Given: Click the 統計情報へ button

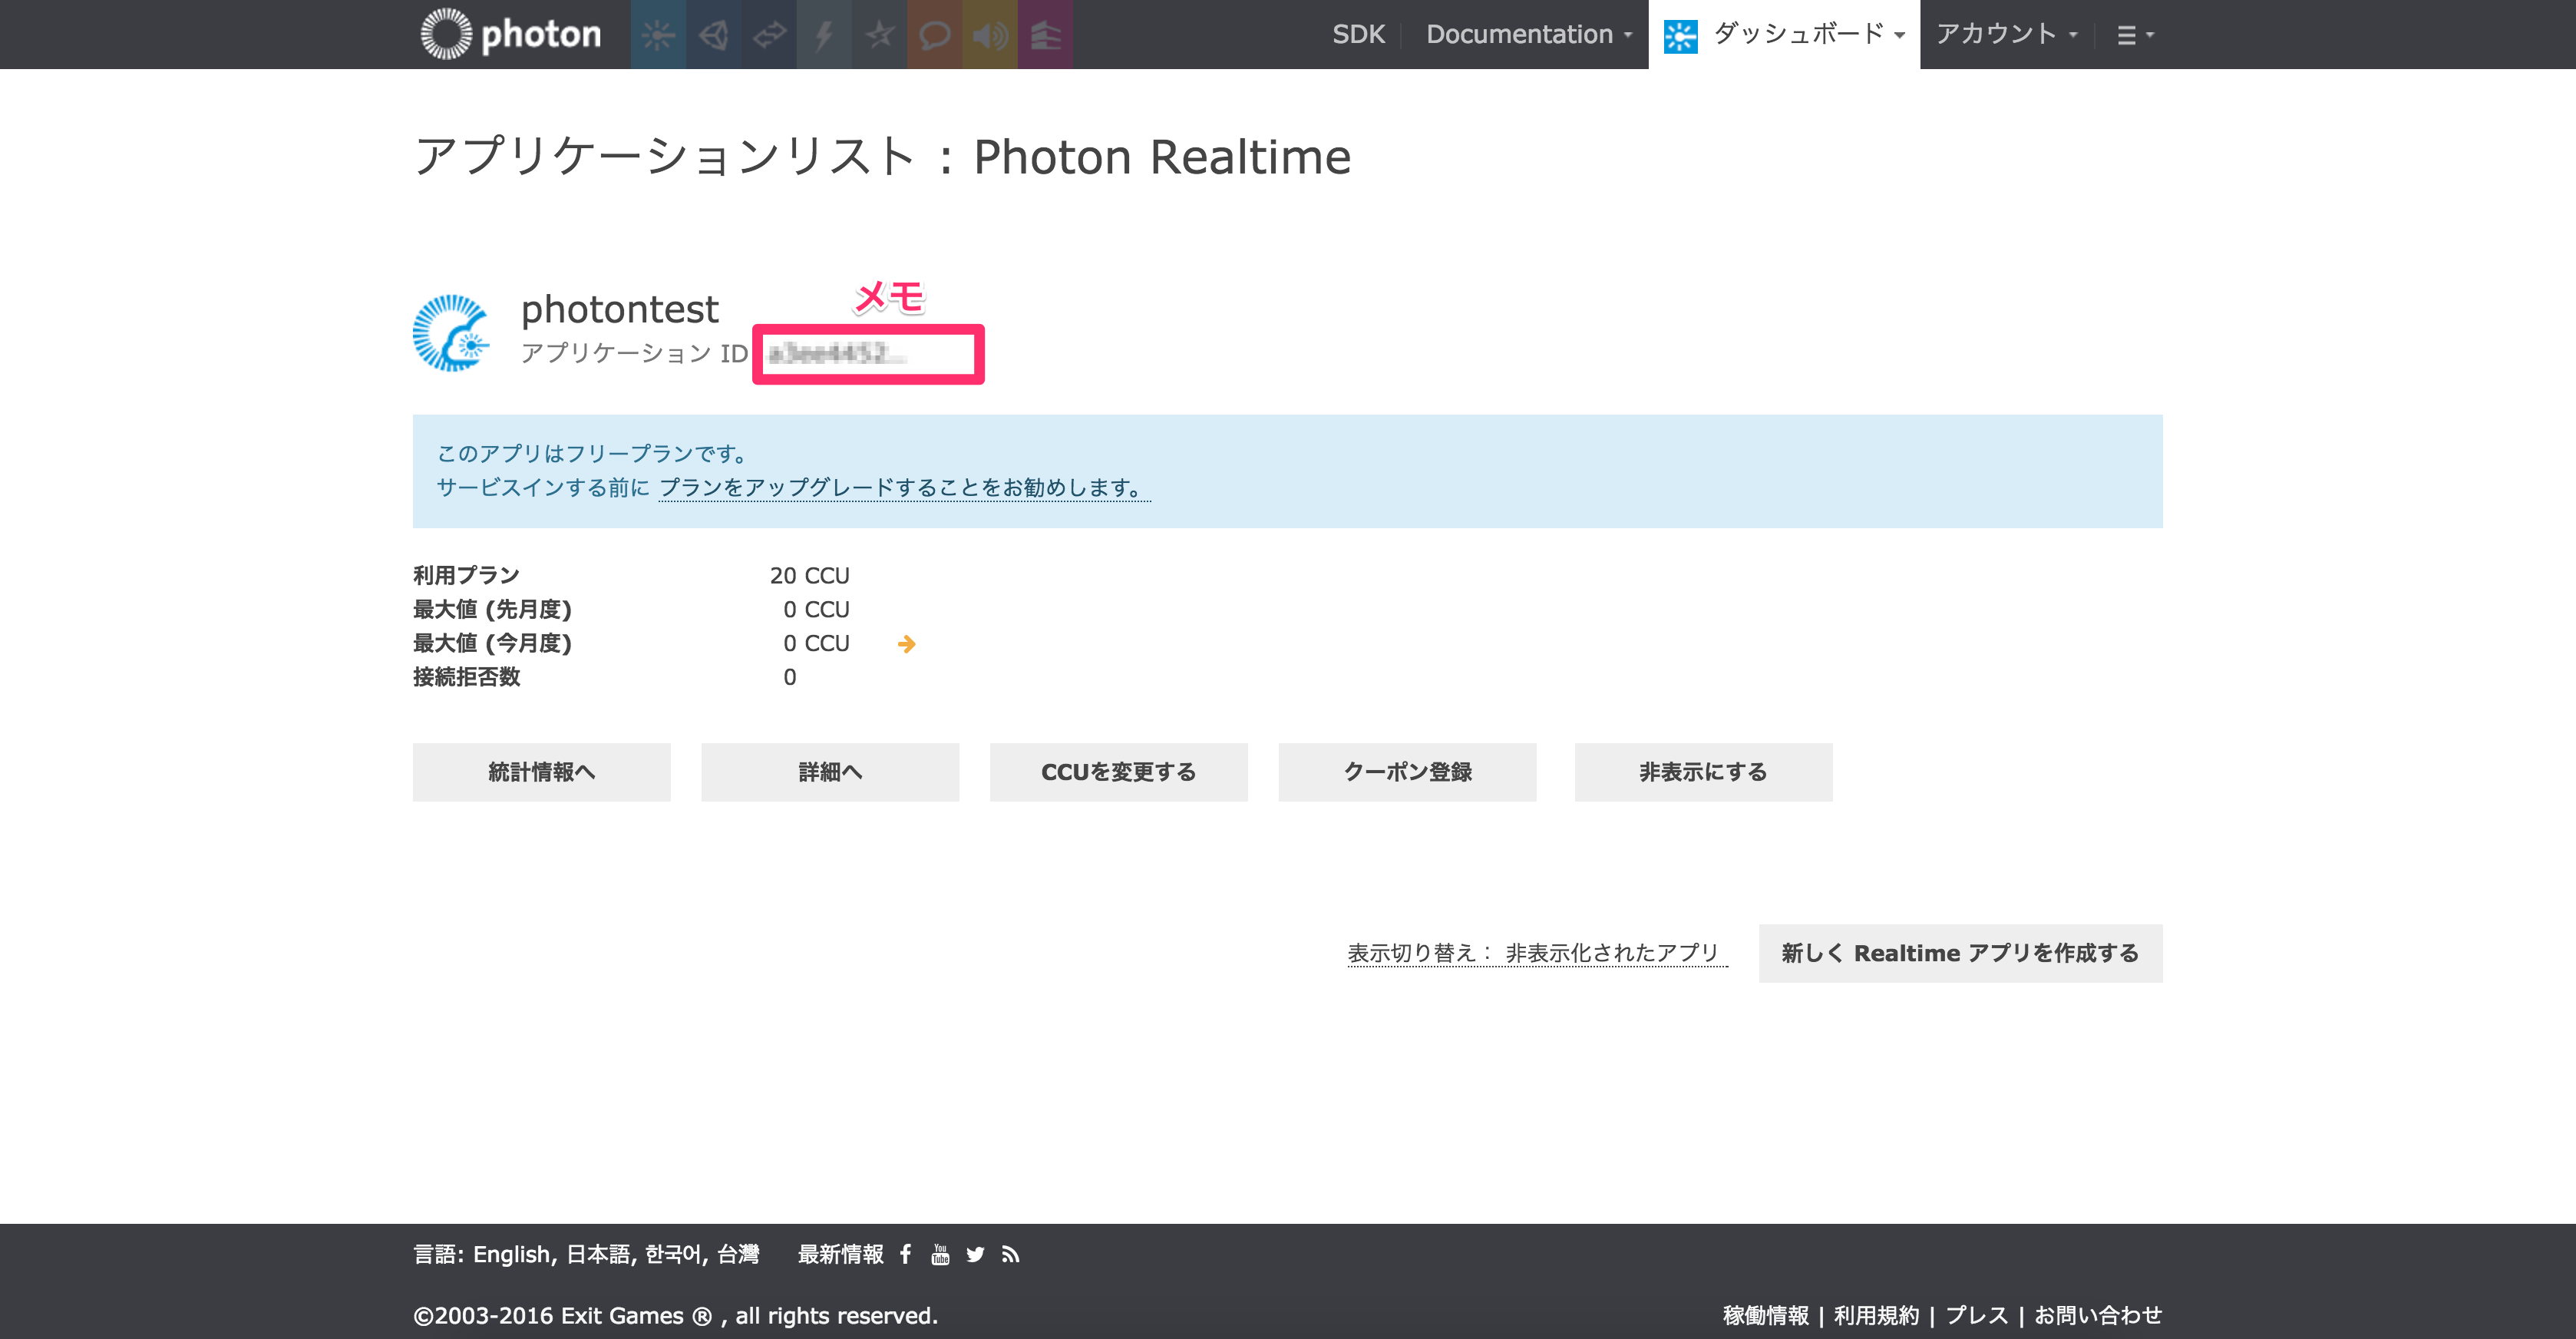Looking at the screenshot, I should click(x=541, y=772).
